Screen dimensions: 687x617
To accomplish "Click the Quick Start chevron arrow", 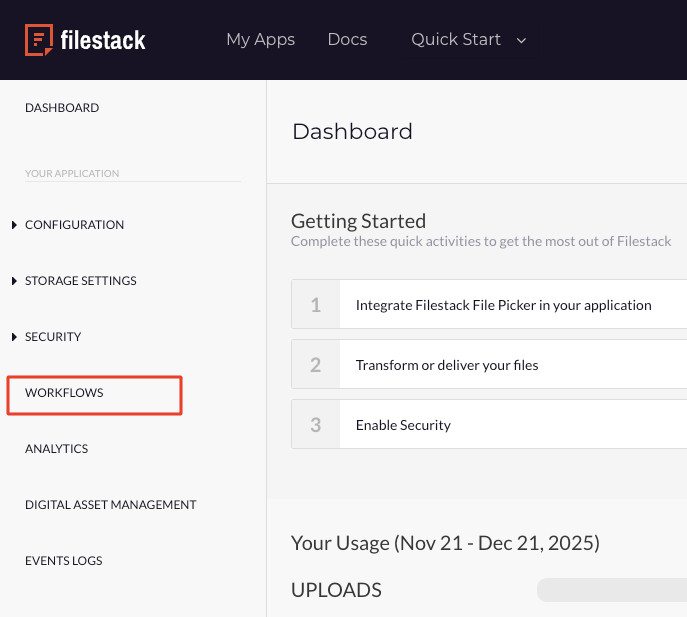I will [521, 41].
